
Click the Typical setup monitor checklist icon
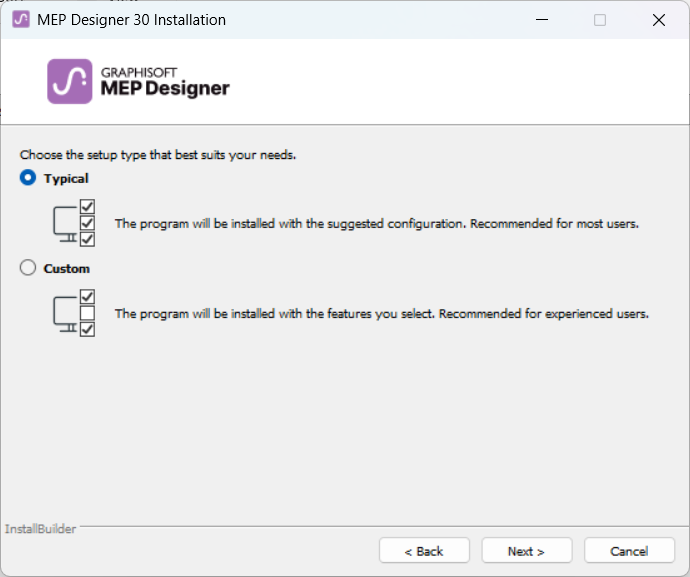point(74,223)
